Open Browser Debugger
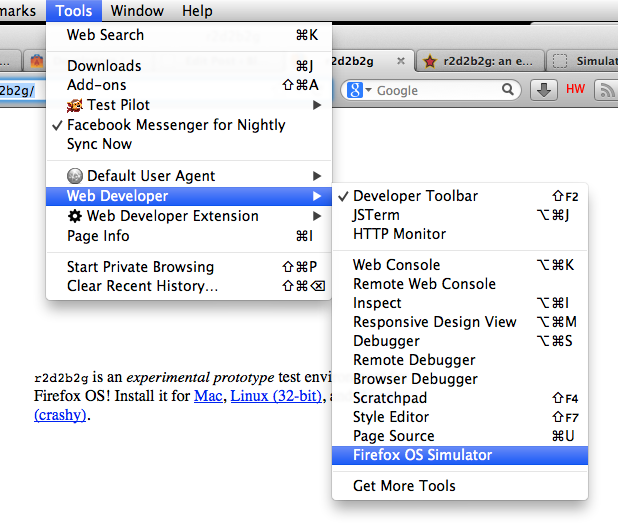 [460, 379]
